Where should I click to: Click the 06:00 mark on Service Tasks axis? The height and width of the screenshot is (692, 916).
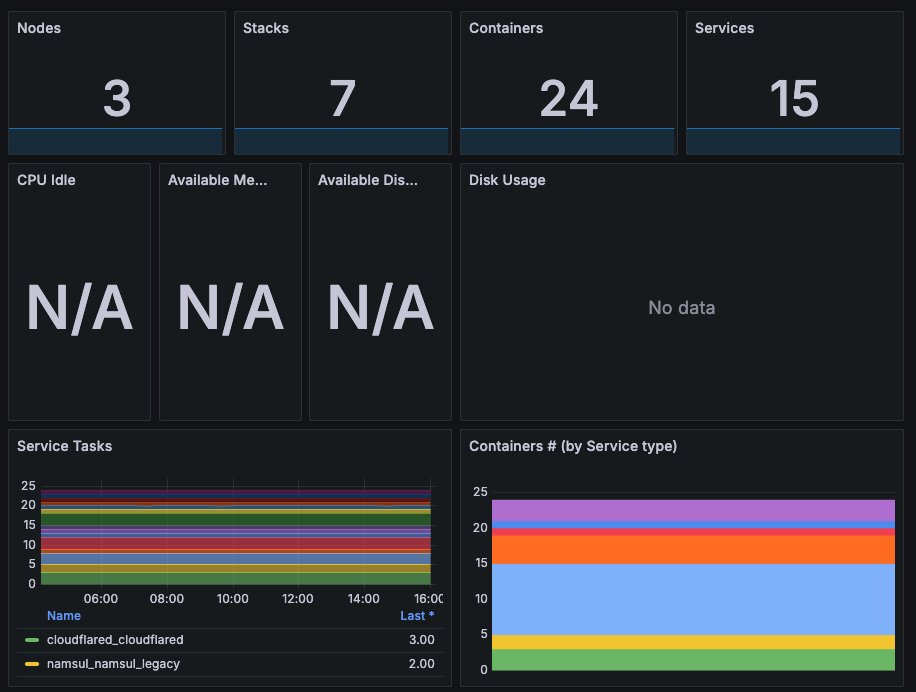pyautogui.click(x=100, y=599)
